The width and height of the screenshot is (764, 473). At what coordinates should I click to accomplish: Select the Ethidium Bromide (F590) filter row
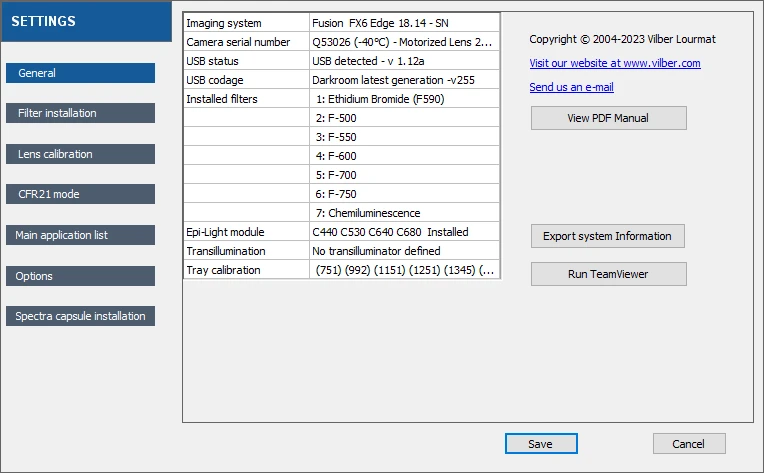[403, 99]
